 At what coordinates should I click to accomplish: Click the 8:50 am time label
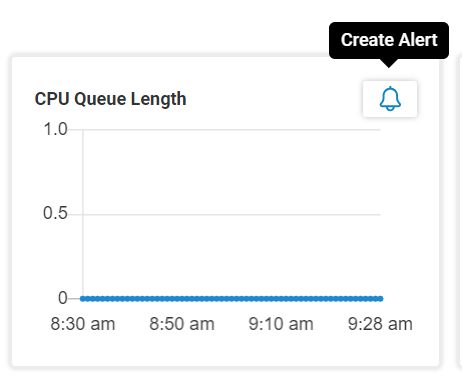[182, 324]
